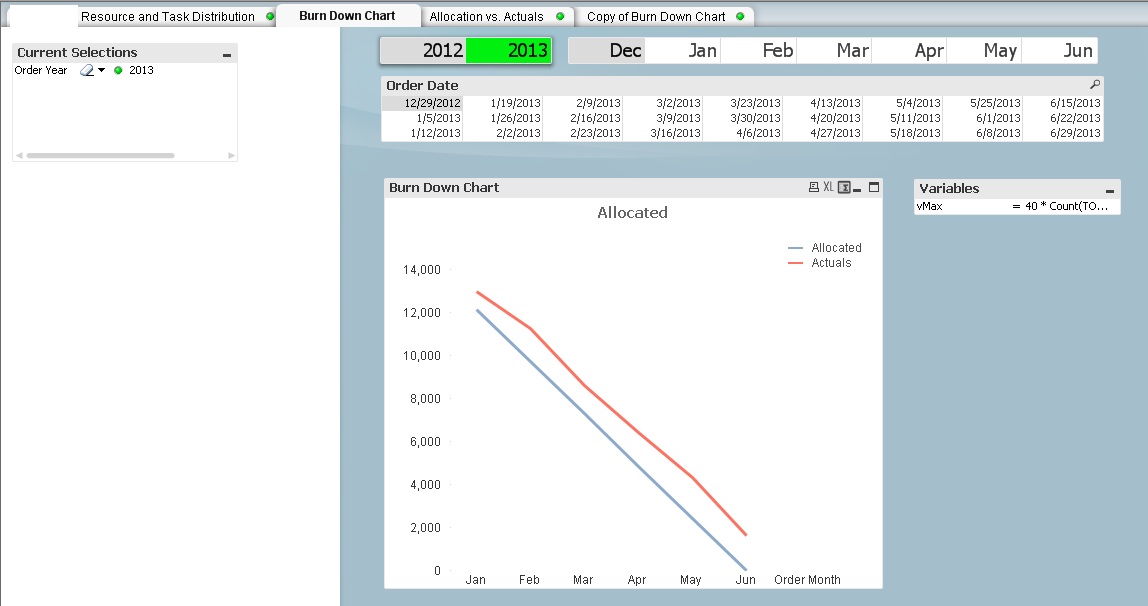The width and height of the screenshot is (1148, 606).
Task: Select order date 2/2/2013
Action: pyautogui.click(x=502, y=133)
